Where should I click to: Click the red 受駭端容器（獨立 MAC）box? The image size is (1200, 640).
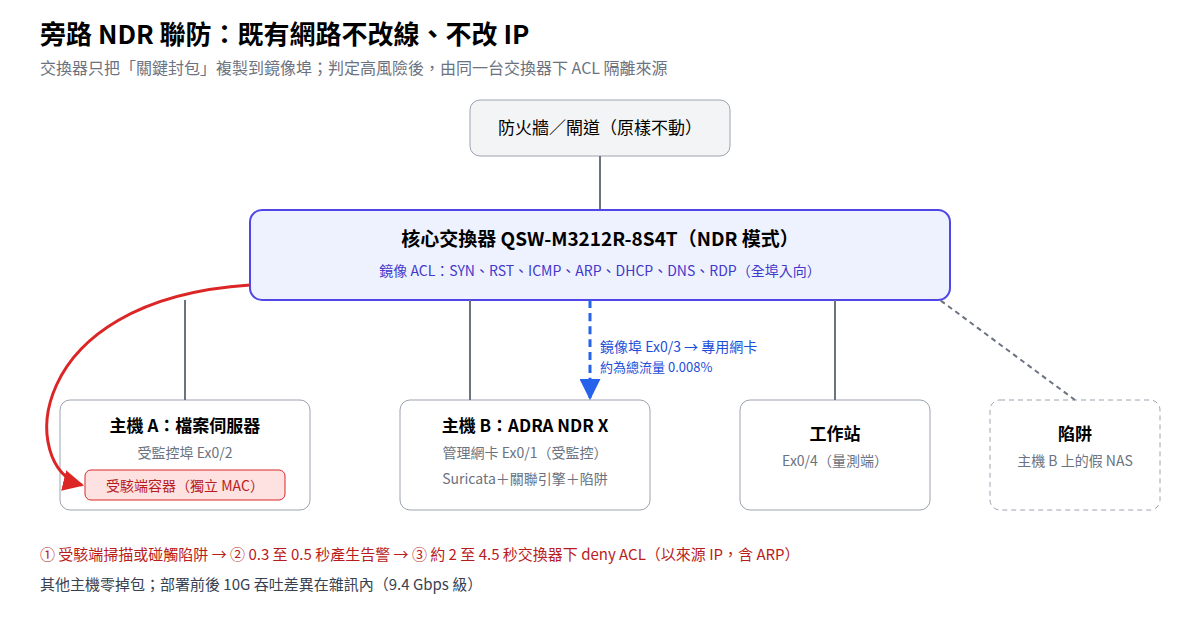tap(185, 485)
